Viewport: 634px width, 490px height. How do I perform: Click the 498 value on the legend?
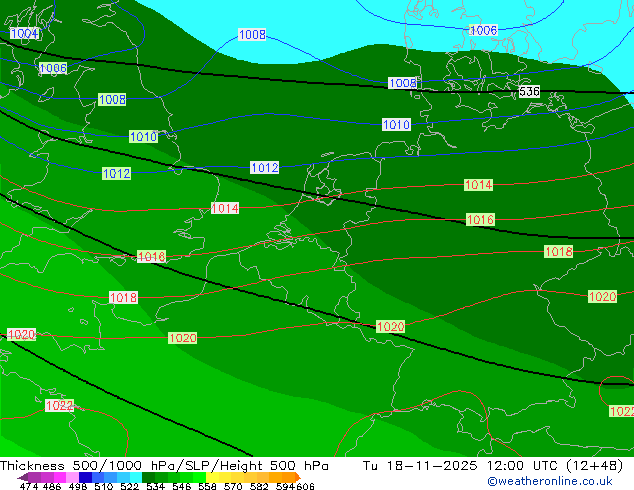point(78,486)
